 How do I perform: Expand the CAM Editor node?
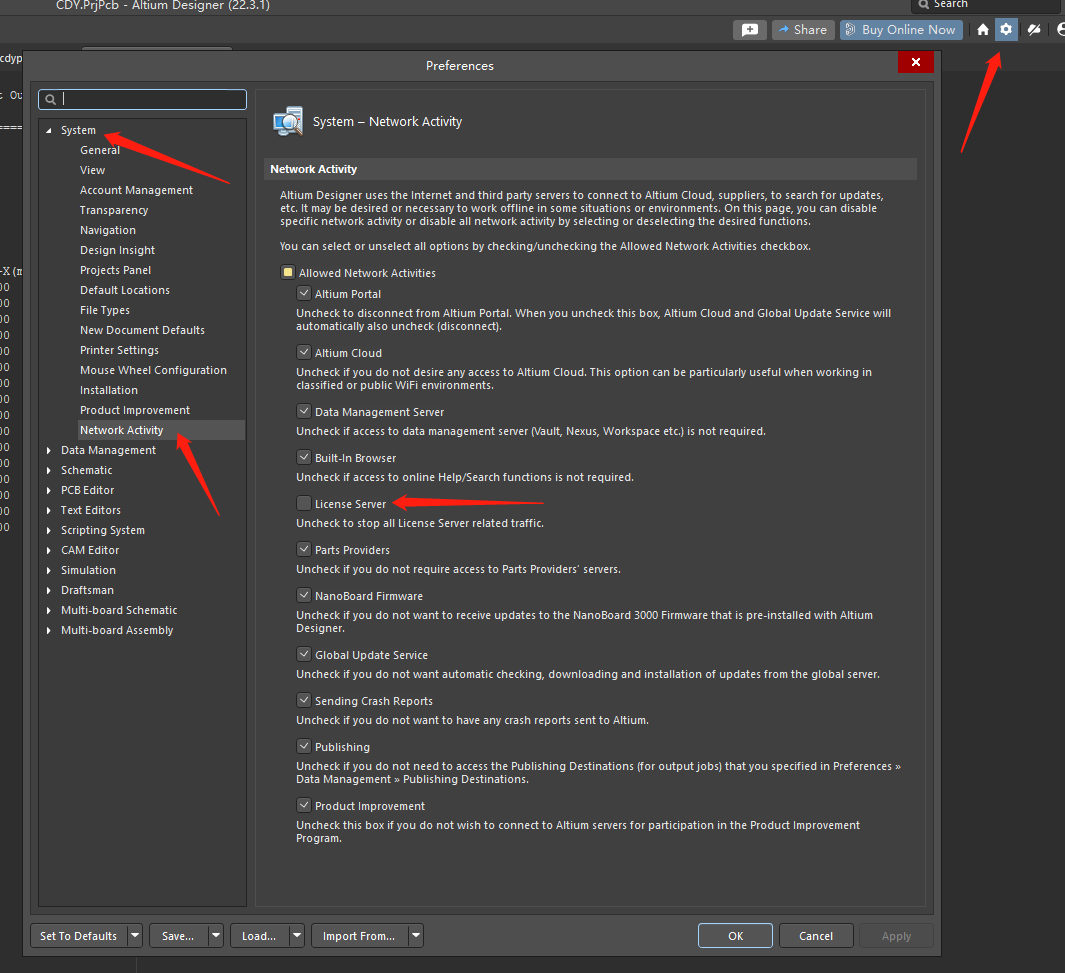click(49, 550)
